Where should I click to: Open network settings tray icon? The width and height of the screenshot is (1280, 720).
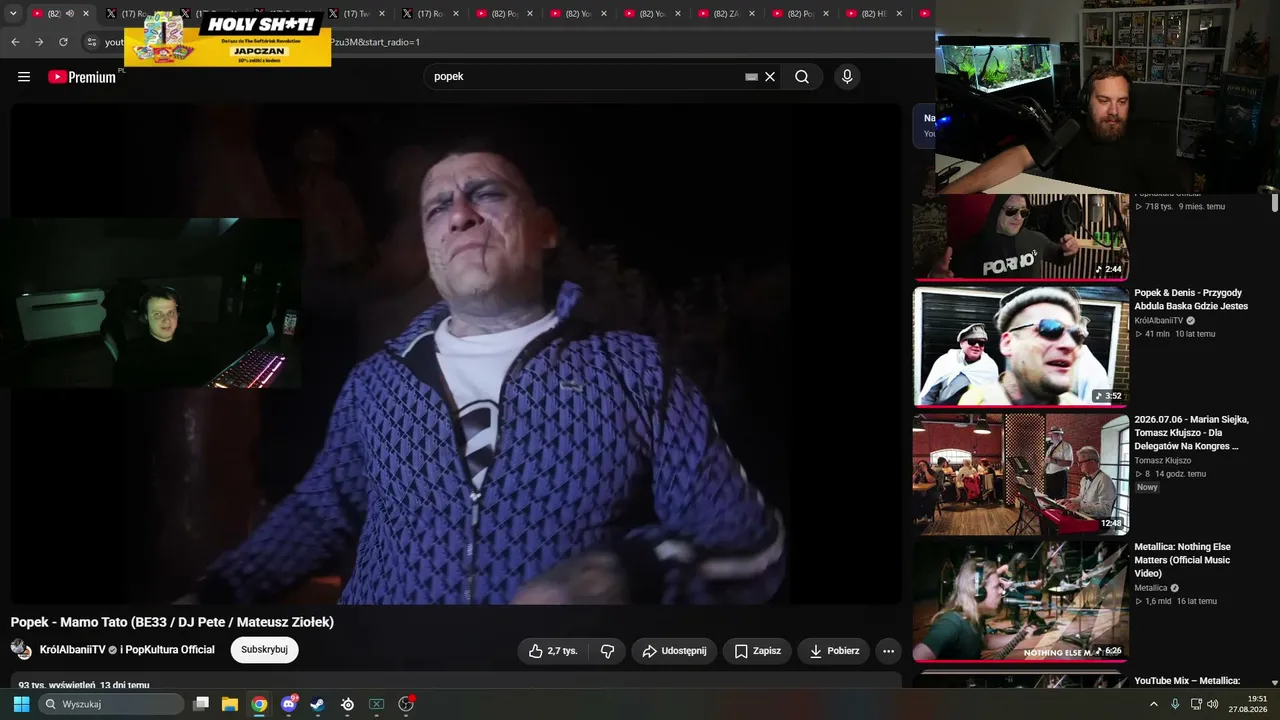(x=1196, y=704)
